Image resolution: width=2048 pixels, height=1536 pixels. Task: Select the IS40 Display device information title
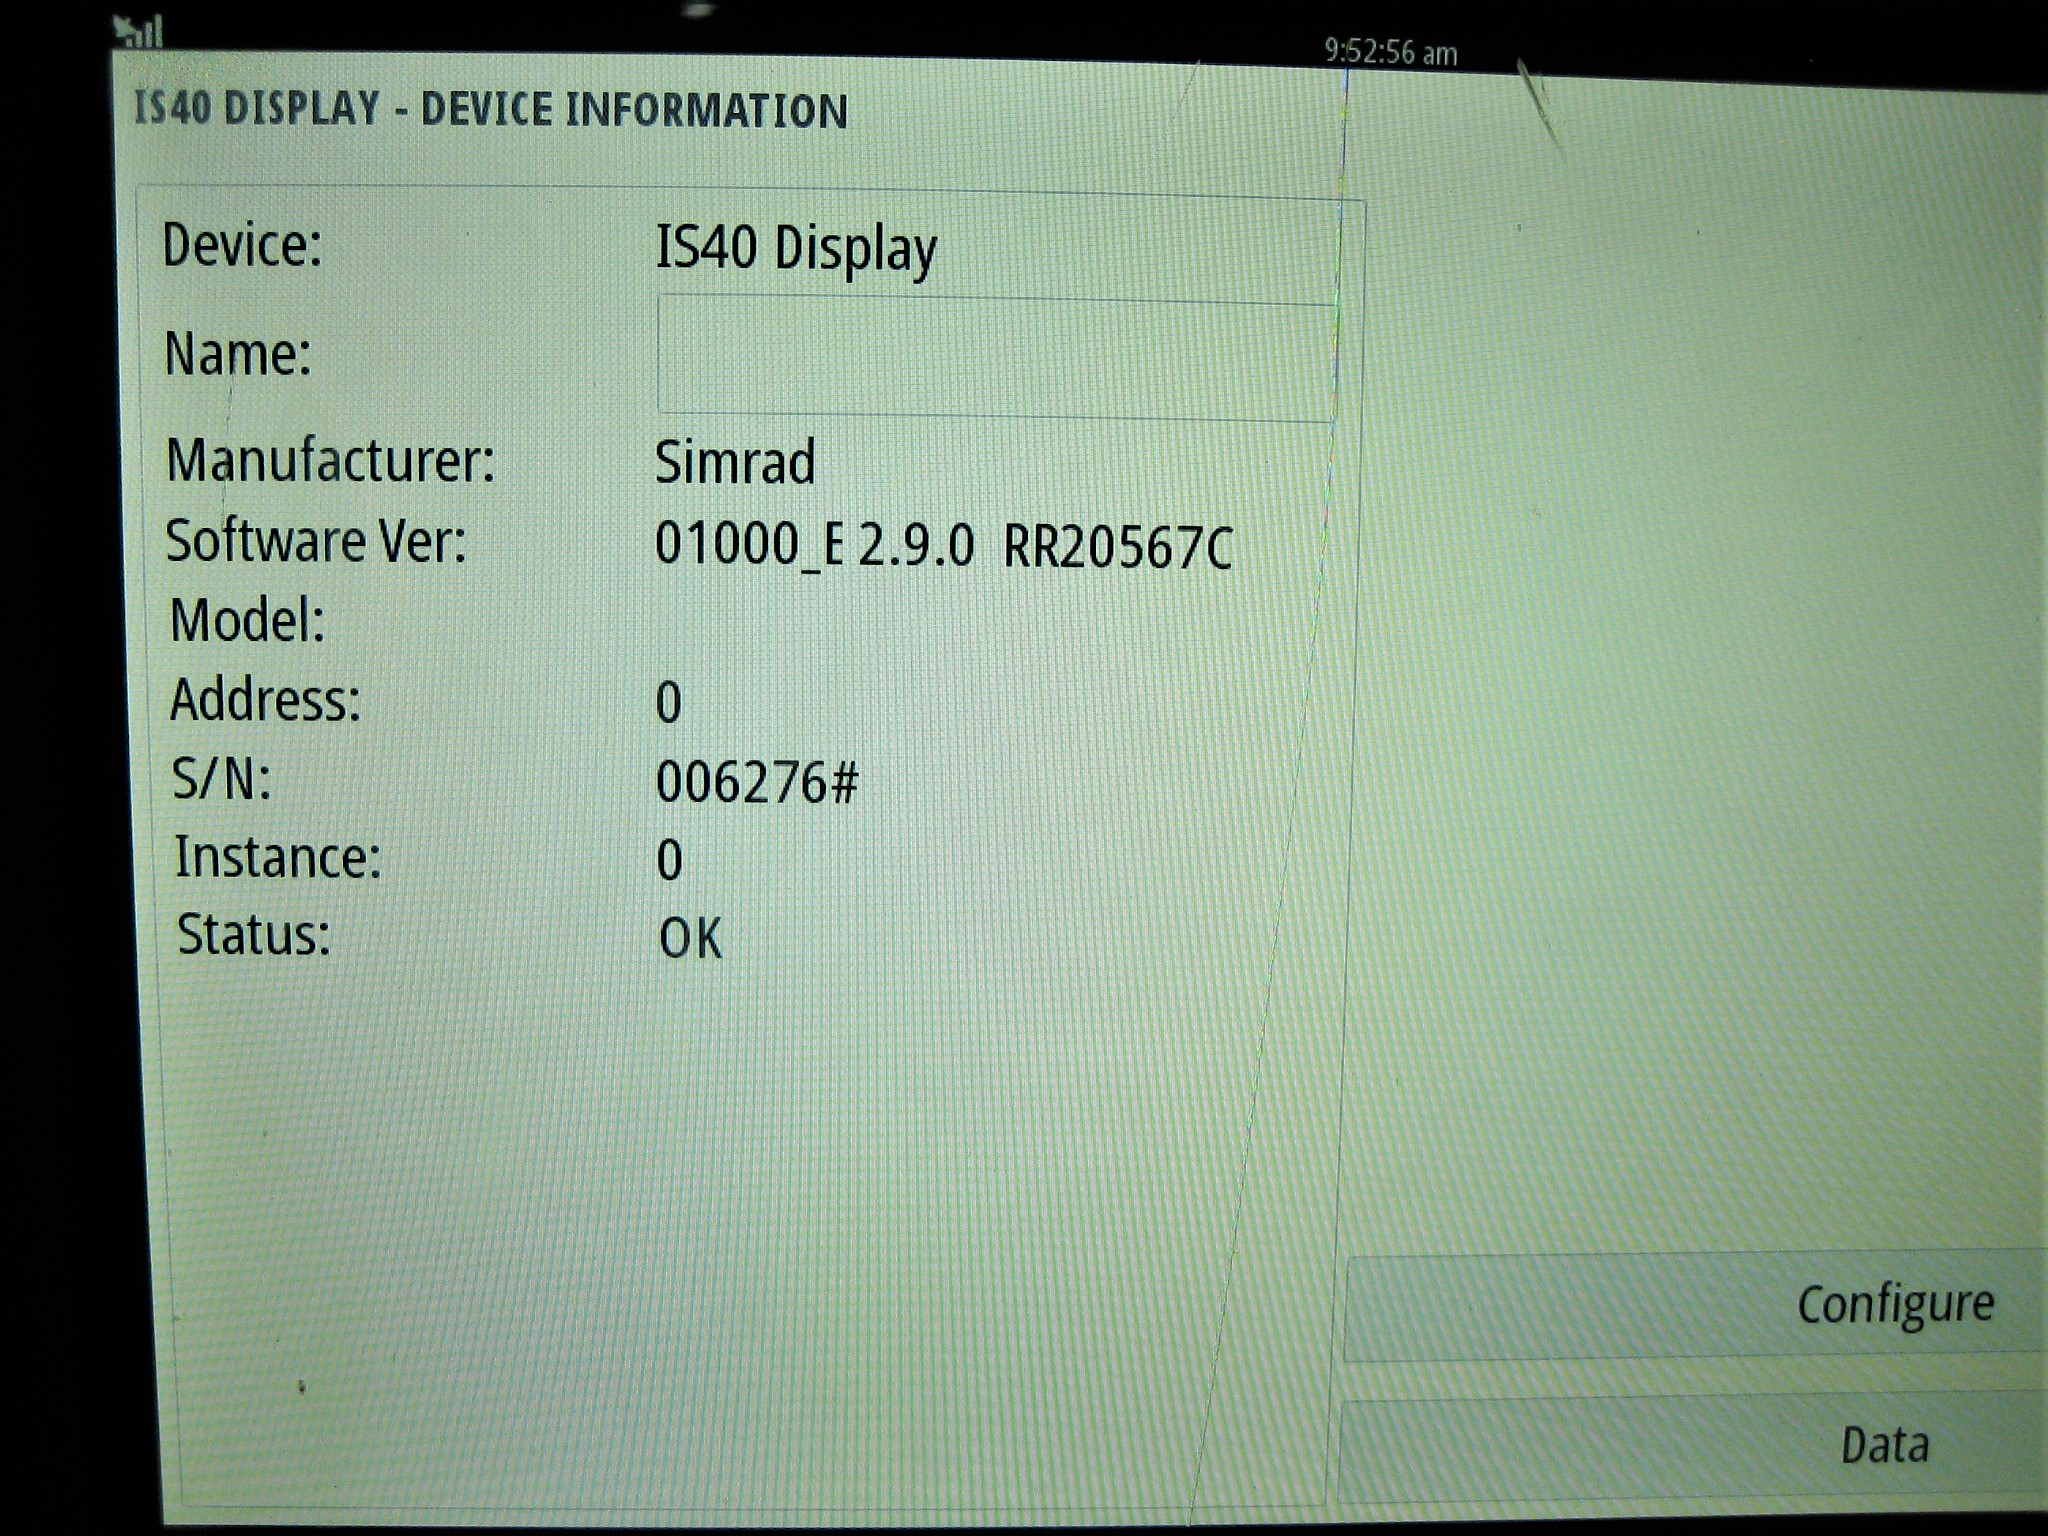pyautogui.click(x=491, y=109)
